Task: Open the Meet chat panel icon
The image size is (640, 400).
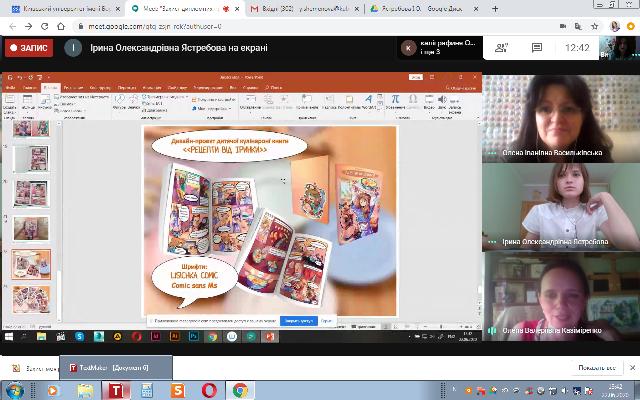Action: 542,47
